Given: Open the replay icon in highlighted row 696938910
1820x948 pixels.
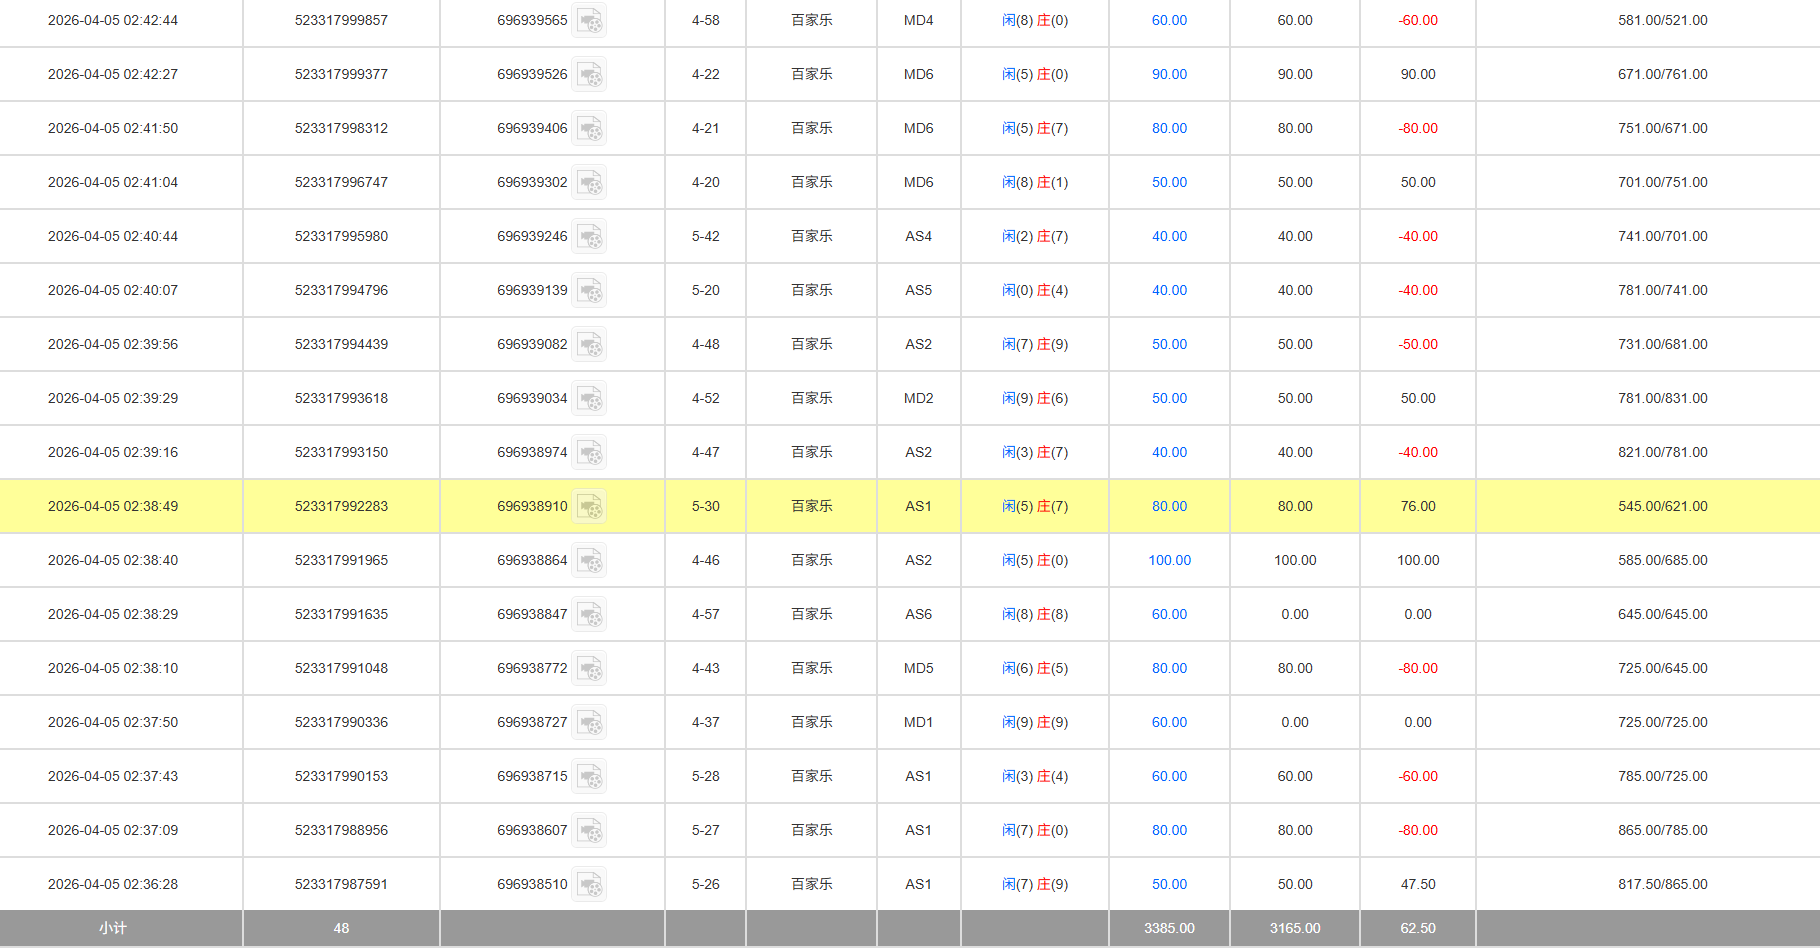Looking at the screenshot, I should [589, 507].
